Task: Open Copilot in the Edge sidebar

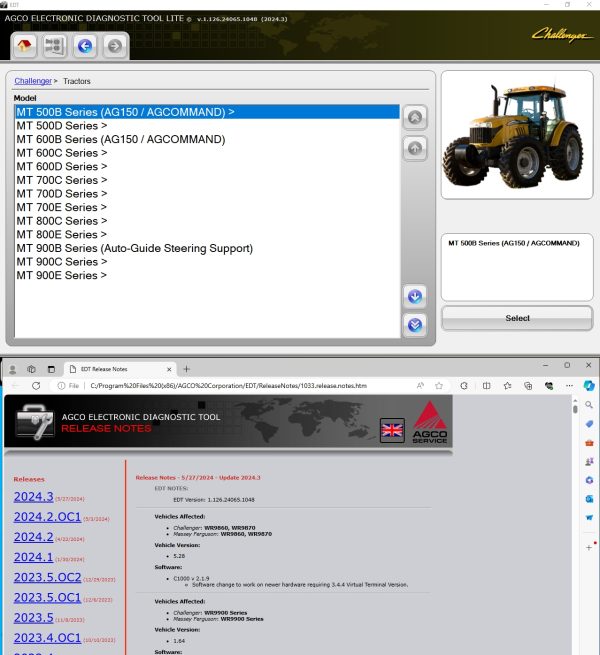Action: pos(589,386)
